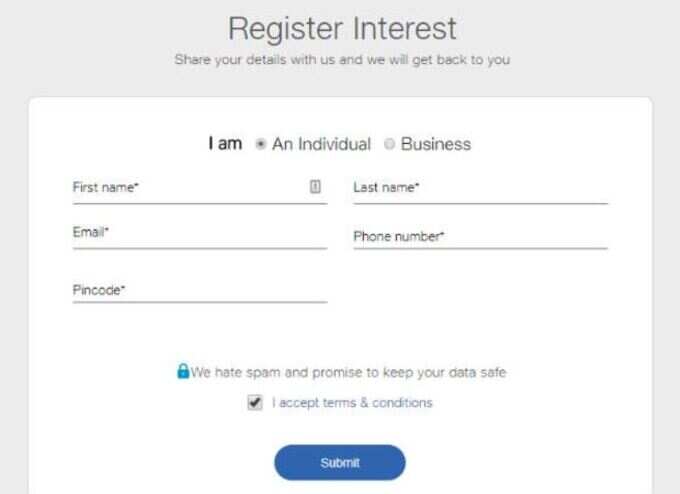Click the 'Share your details with us' subtitle
Viewport: 680px width, 494px height.
(x=342, y=59)
